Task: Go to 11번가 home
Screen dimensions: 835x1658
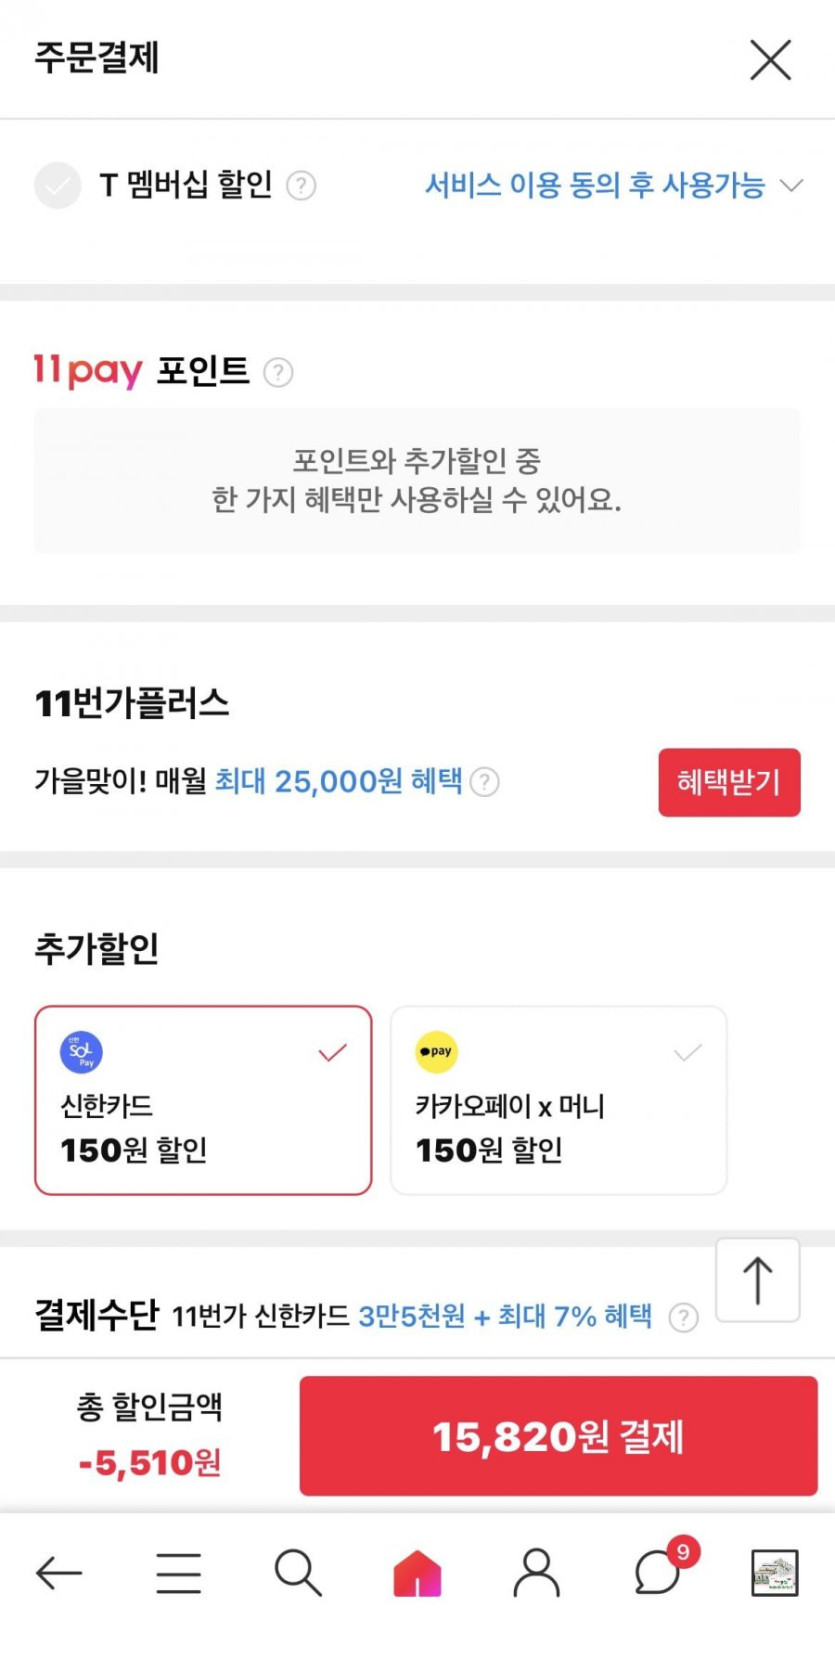Action: pos(418,1573)
